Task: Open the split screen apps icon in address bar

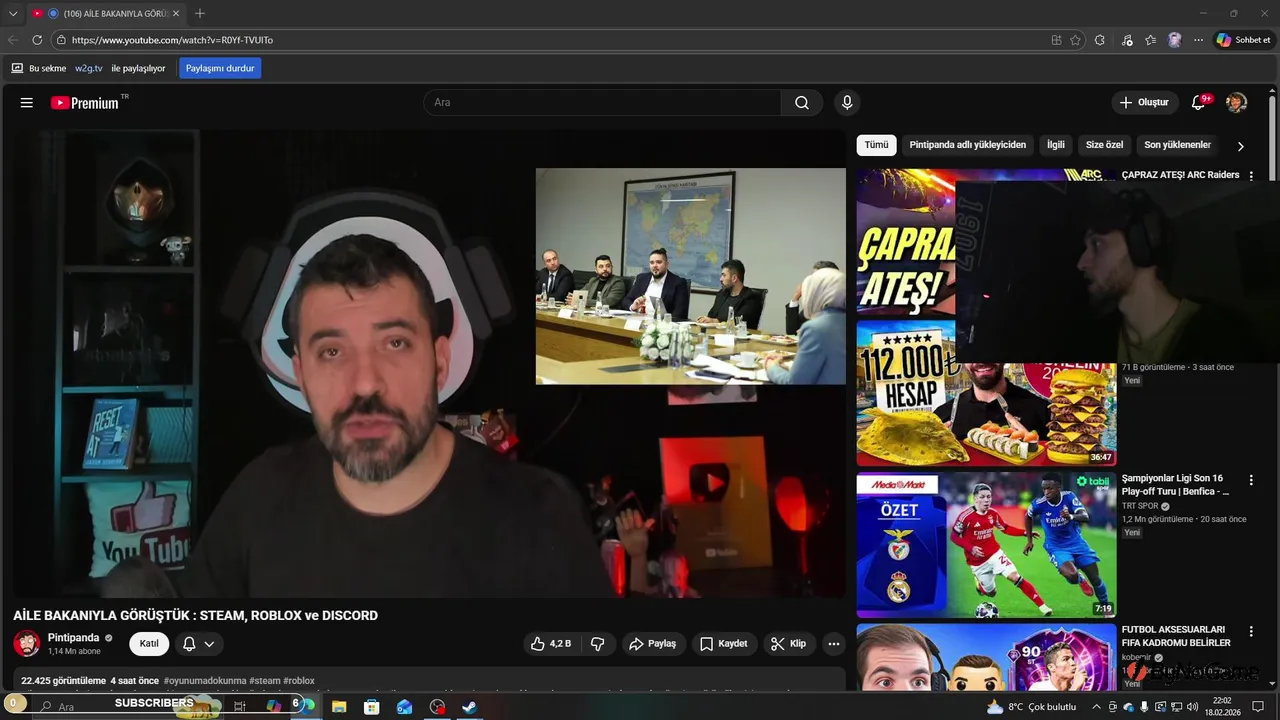Action: (1056, 40)
